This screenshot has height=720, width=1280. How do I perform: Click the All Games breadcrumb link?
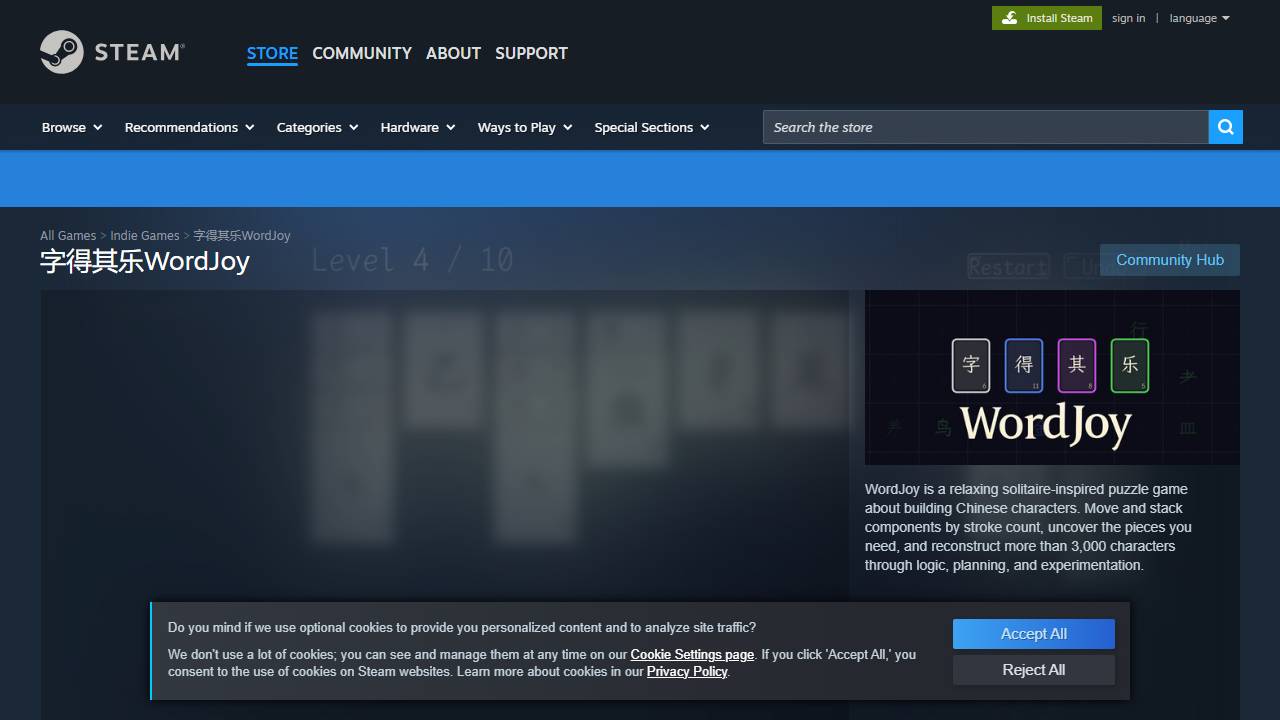pos(68,236)
